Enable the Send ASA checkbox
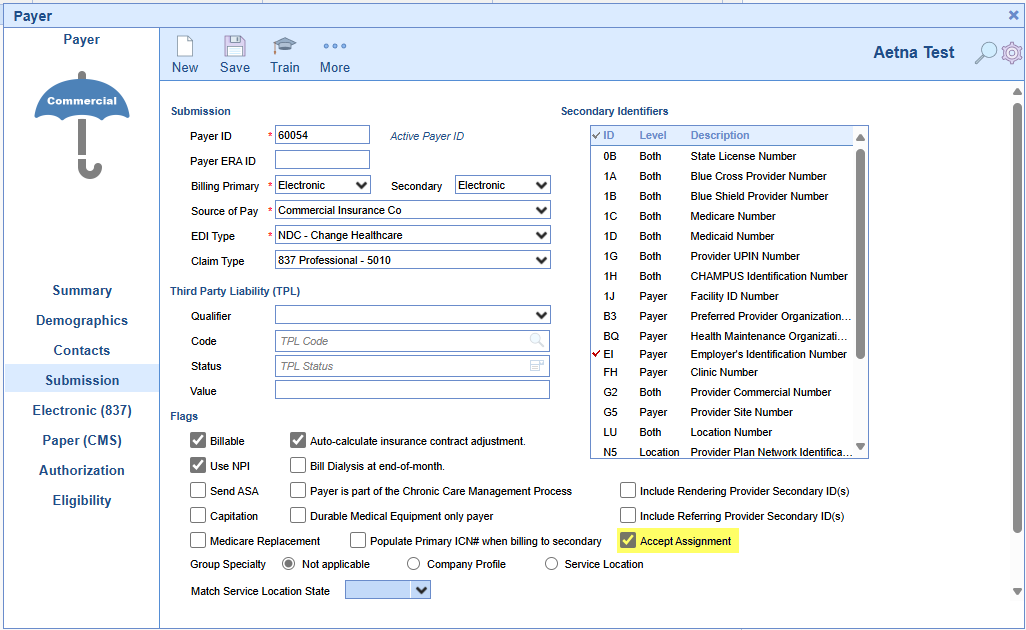 (x=198, y=491)
